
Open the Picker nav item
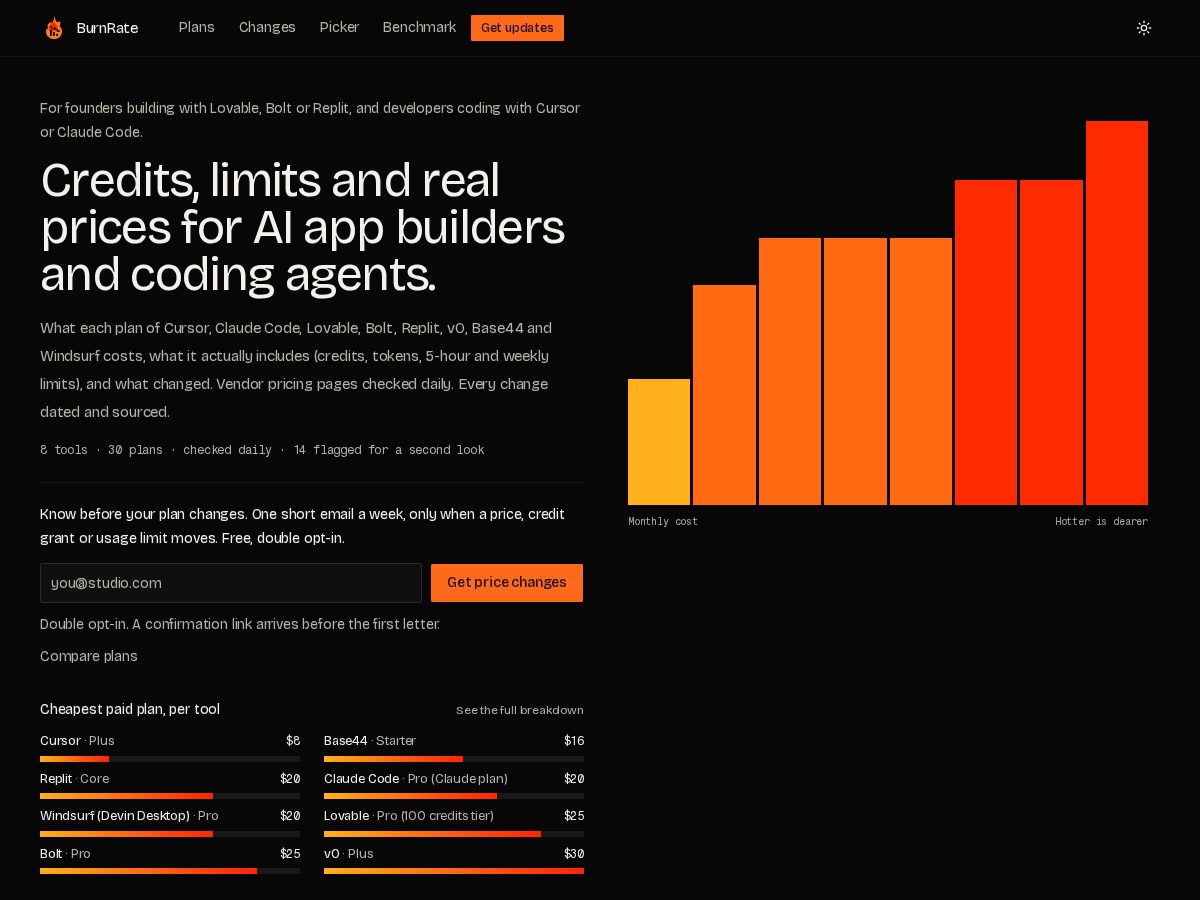(x=339, y=27)
